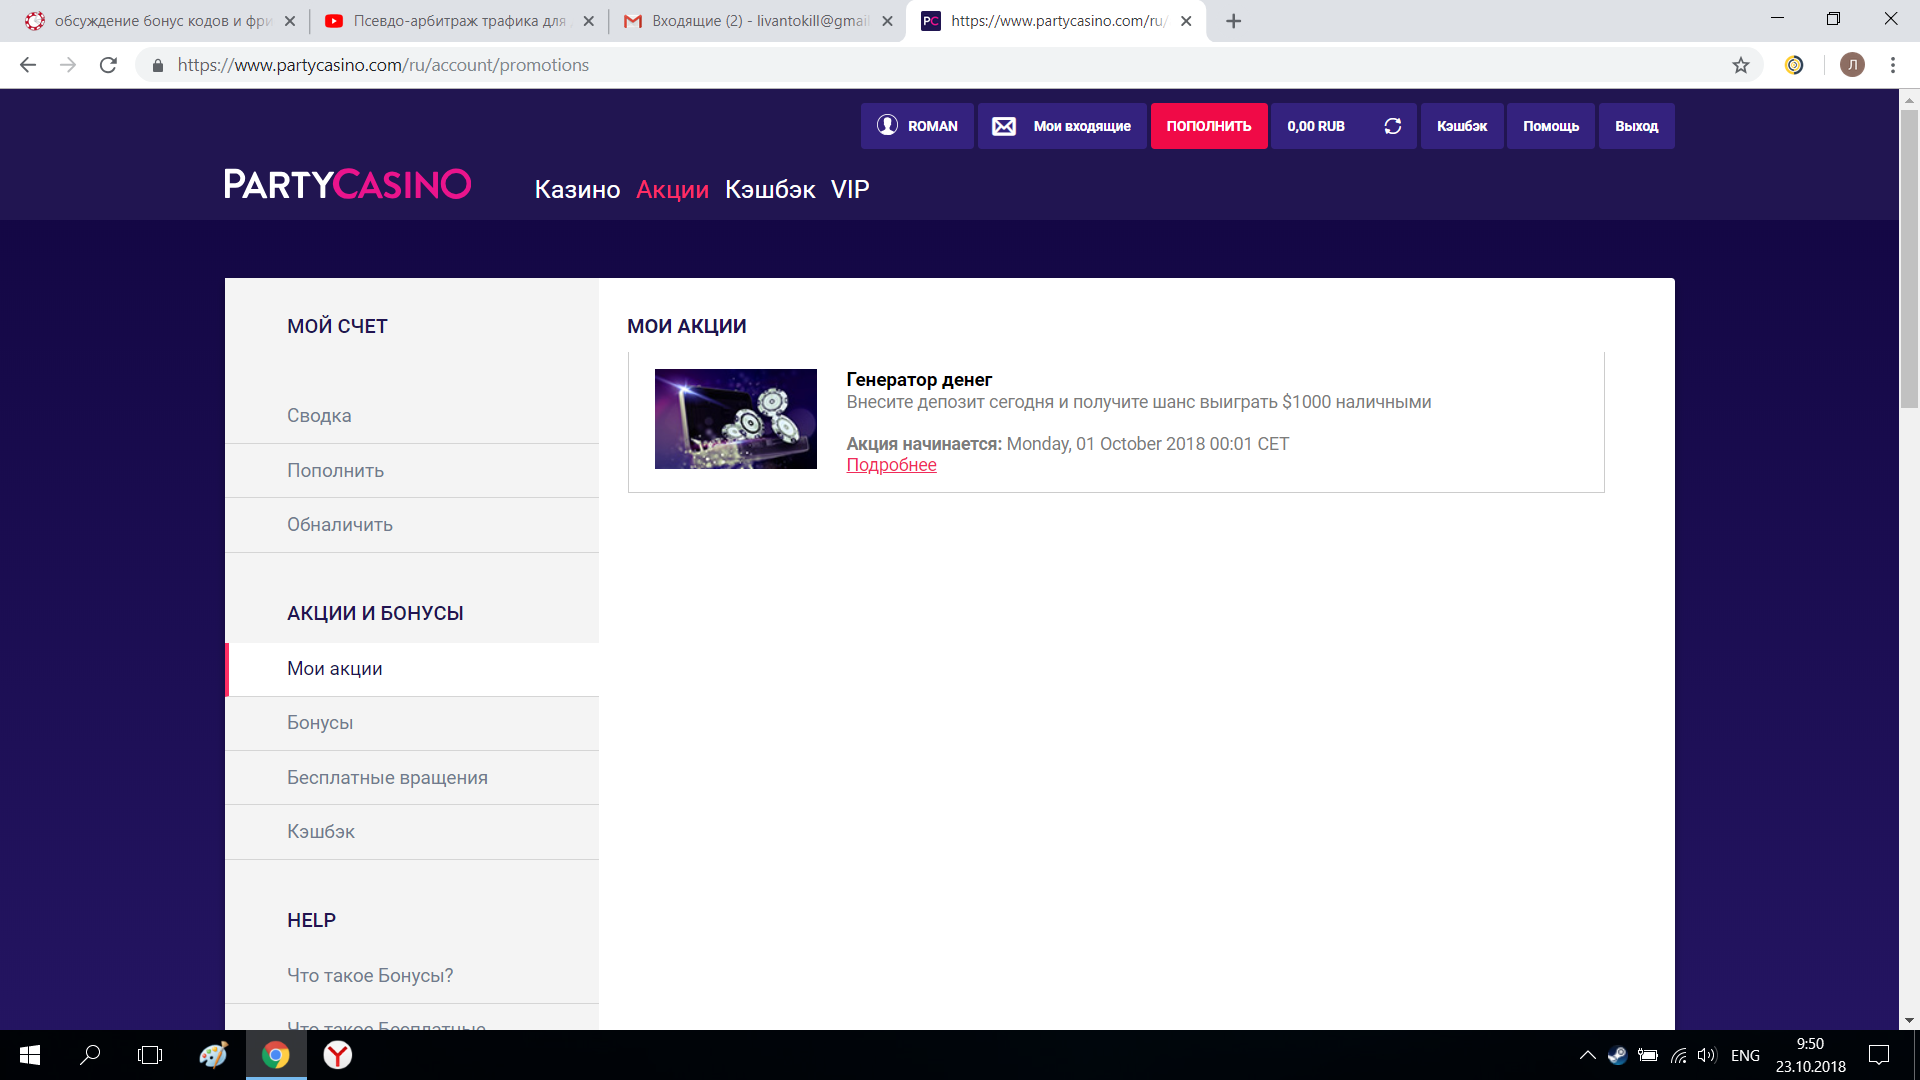Click the Генератор денег promo thumbnail
The height and width of the screenshot is (1080, 1920).
pyautogui.click(x=735, y=419)
